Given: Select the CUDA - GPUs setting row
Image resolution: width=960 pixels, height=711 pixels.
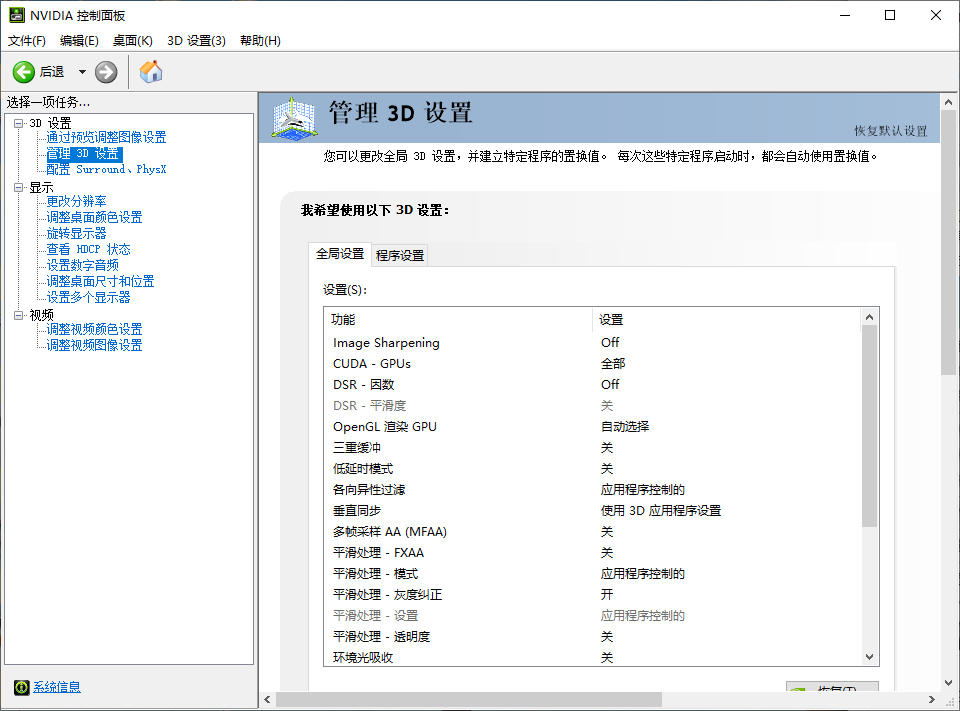Looking at the screenshot, I should (x=592, y=363).
